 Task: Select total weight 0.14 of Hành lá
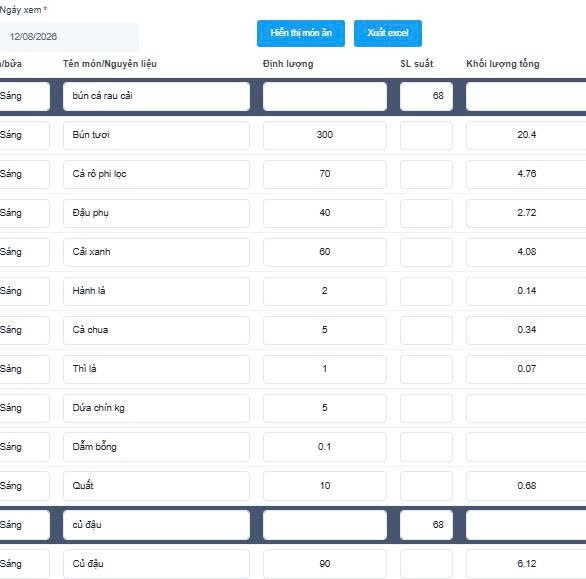click(x=526, y=291)
